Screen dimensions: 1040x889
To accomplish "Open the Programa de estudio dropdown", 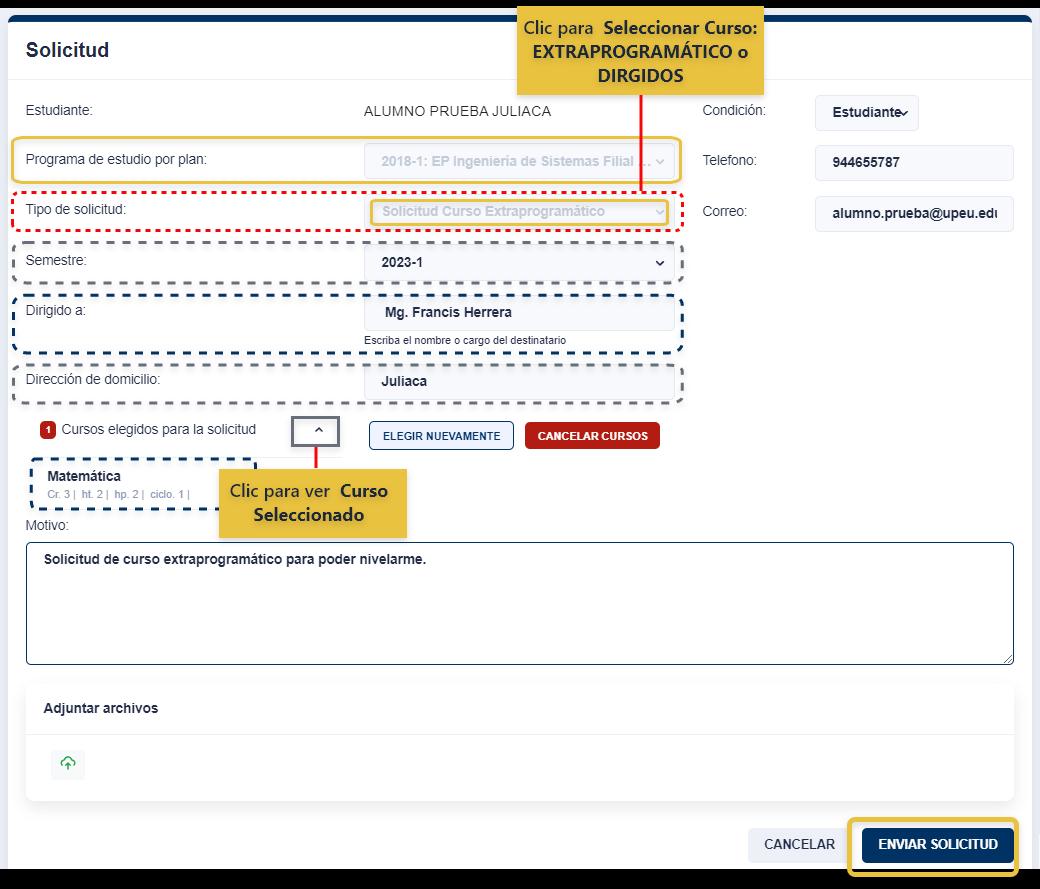I will pos(519,161).
